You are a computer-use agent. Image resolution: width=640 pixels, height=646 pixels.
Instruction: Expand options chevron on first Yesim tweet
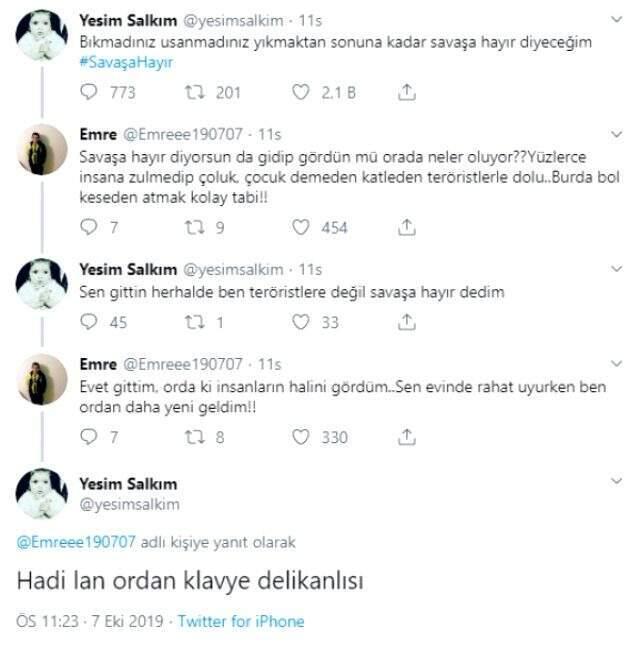coord(616,19)
